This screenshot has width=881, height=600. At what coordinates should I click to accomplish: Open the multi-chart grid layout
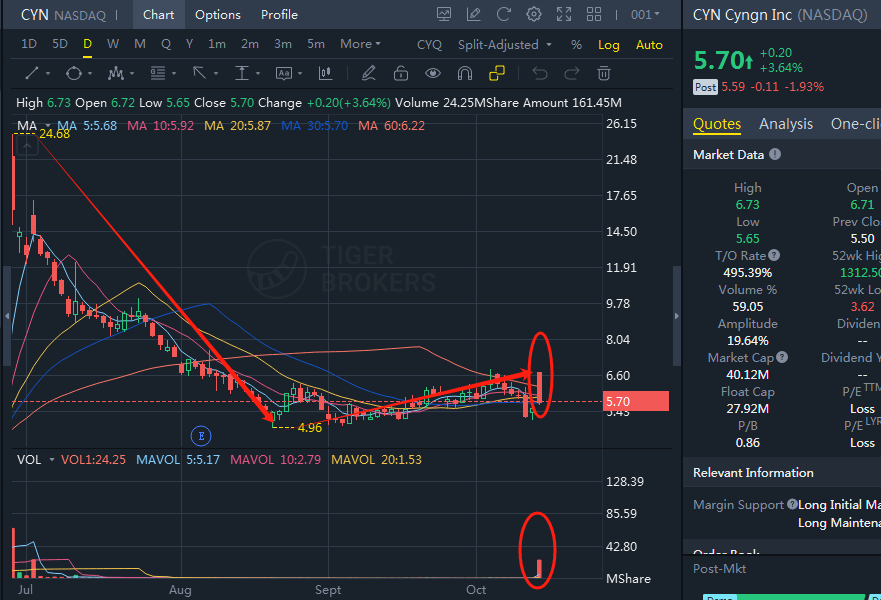pos(594,15)
